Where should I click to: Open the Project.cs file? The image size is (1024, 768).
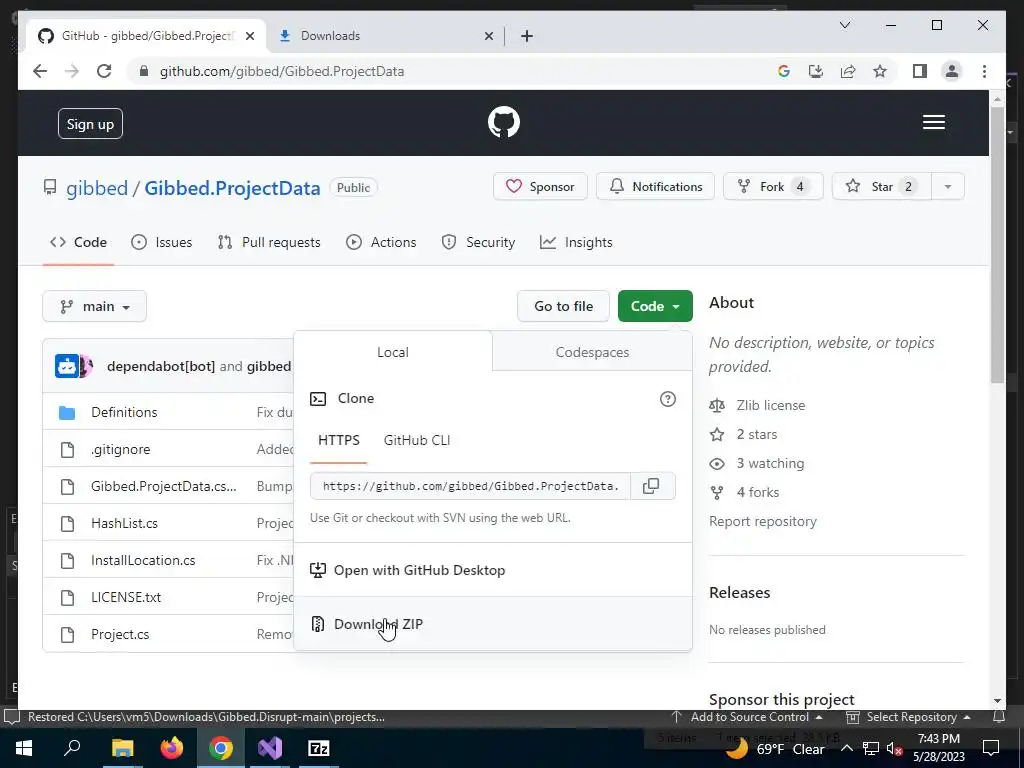(x=120, y=634)
